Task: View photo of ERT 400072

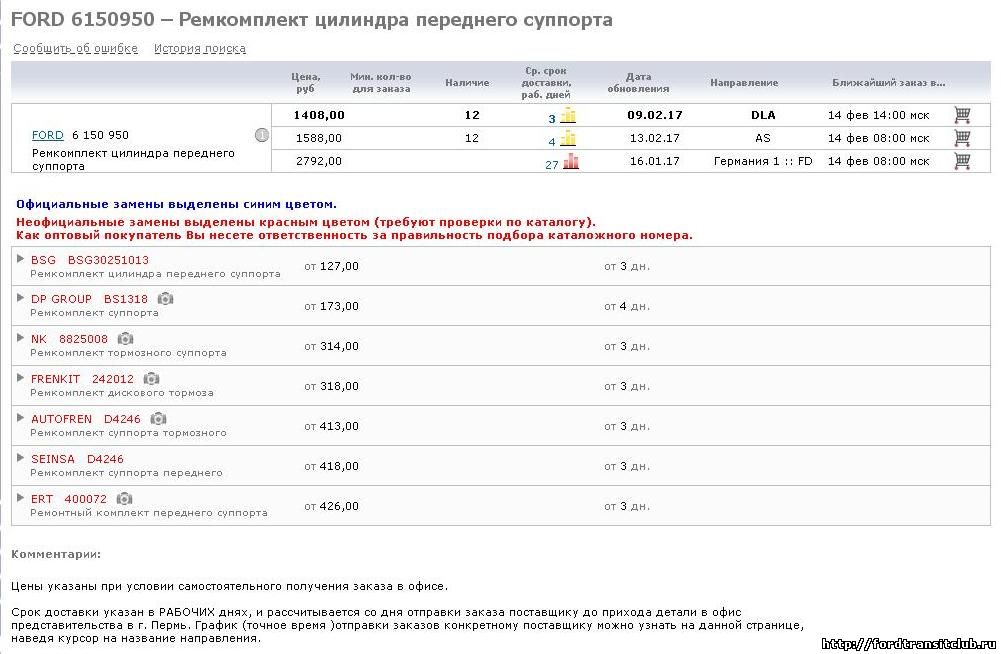Action: [124, 498]
